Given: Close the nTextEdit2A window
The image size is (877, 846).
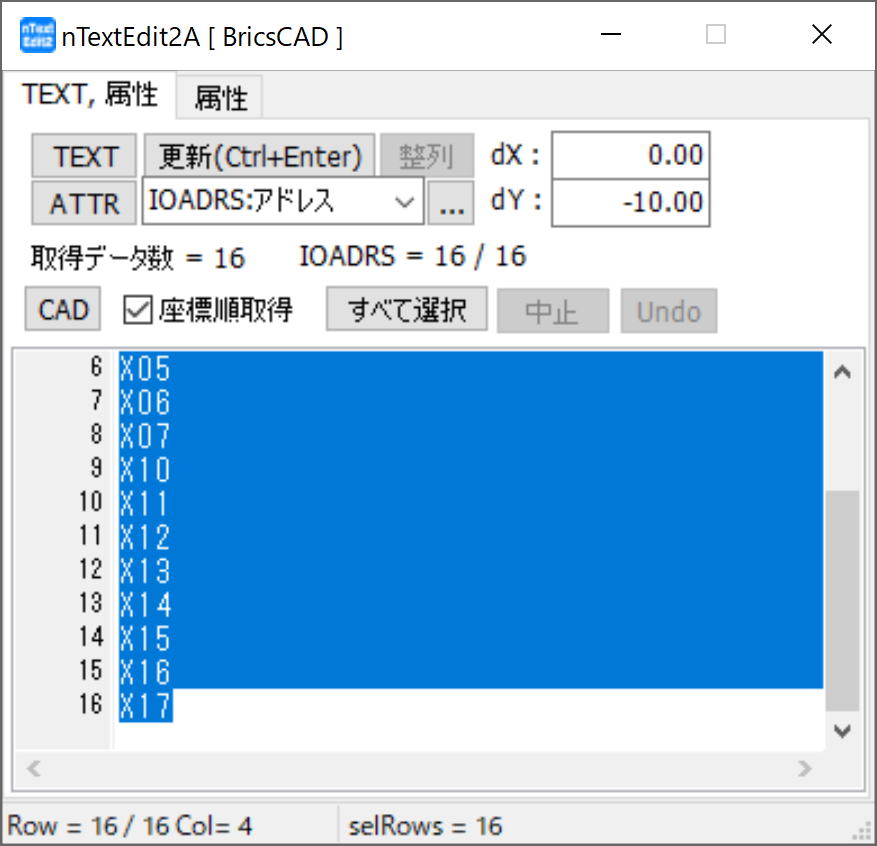Looking at the screenshot, I should [822, 35].
